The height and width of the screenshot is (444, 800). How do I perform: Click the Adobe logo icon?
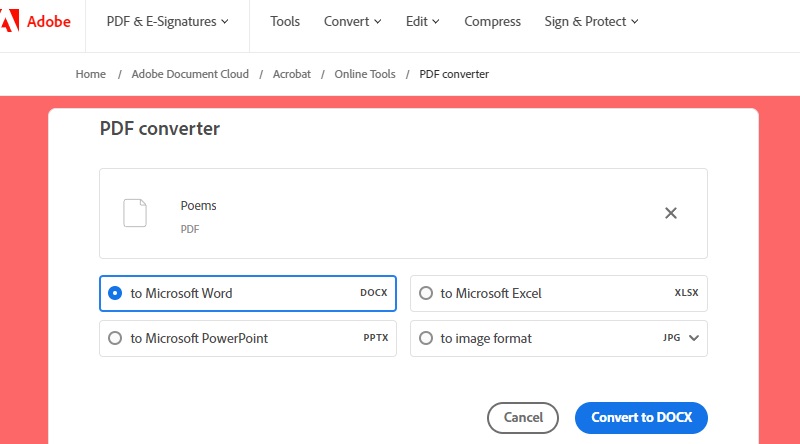(10, 21)
